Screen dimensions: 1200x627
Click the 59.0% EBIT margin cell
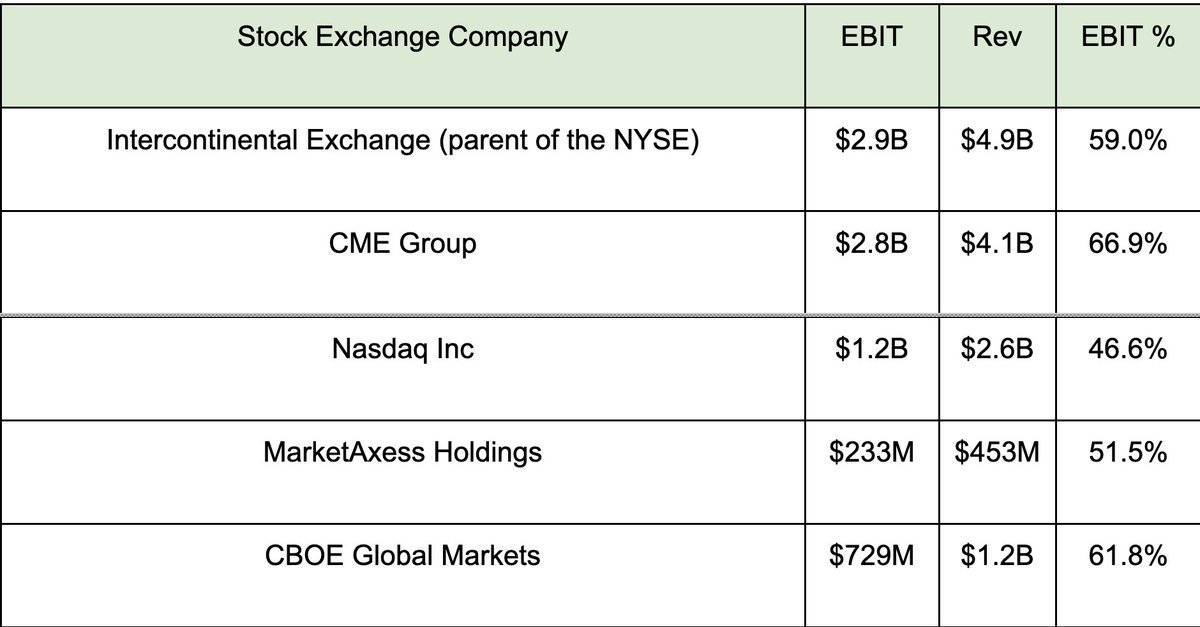[1128, 141]
